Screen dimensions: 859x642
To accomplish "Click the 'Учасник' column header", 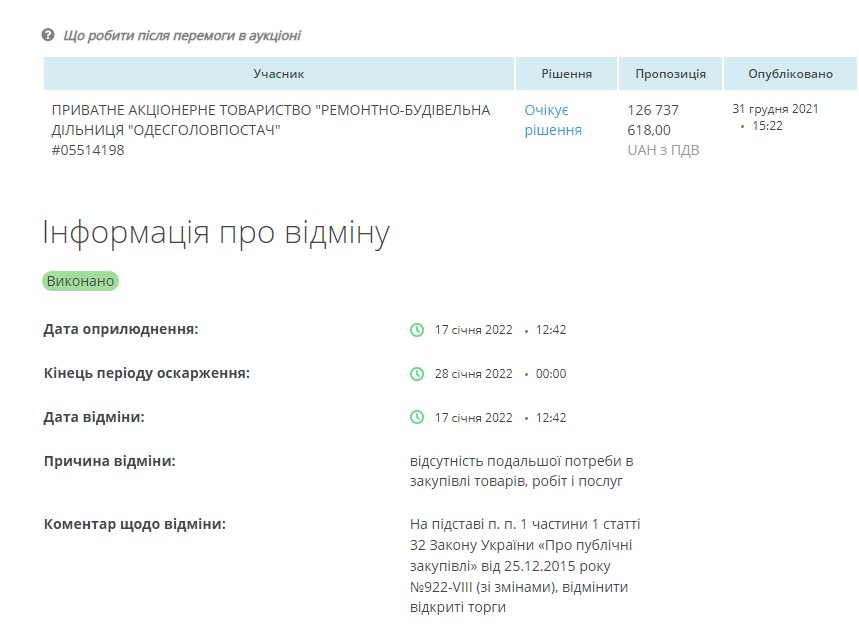I will click(x=279, y=74).
